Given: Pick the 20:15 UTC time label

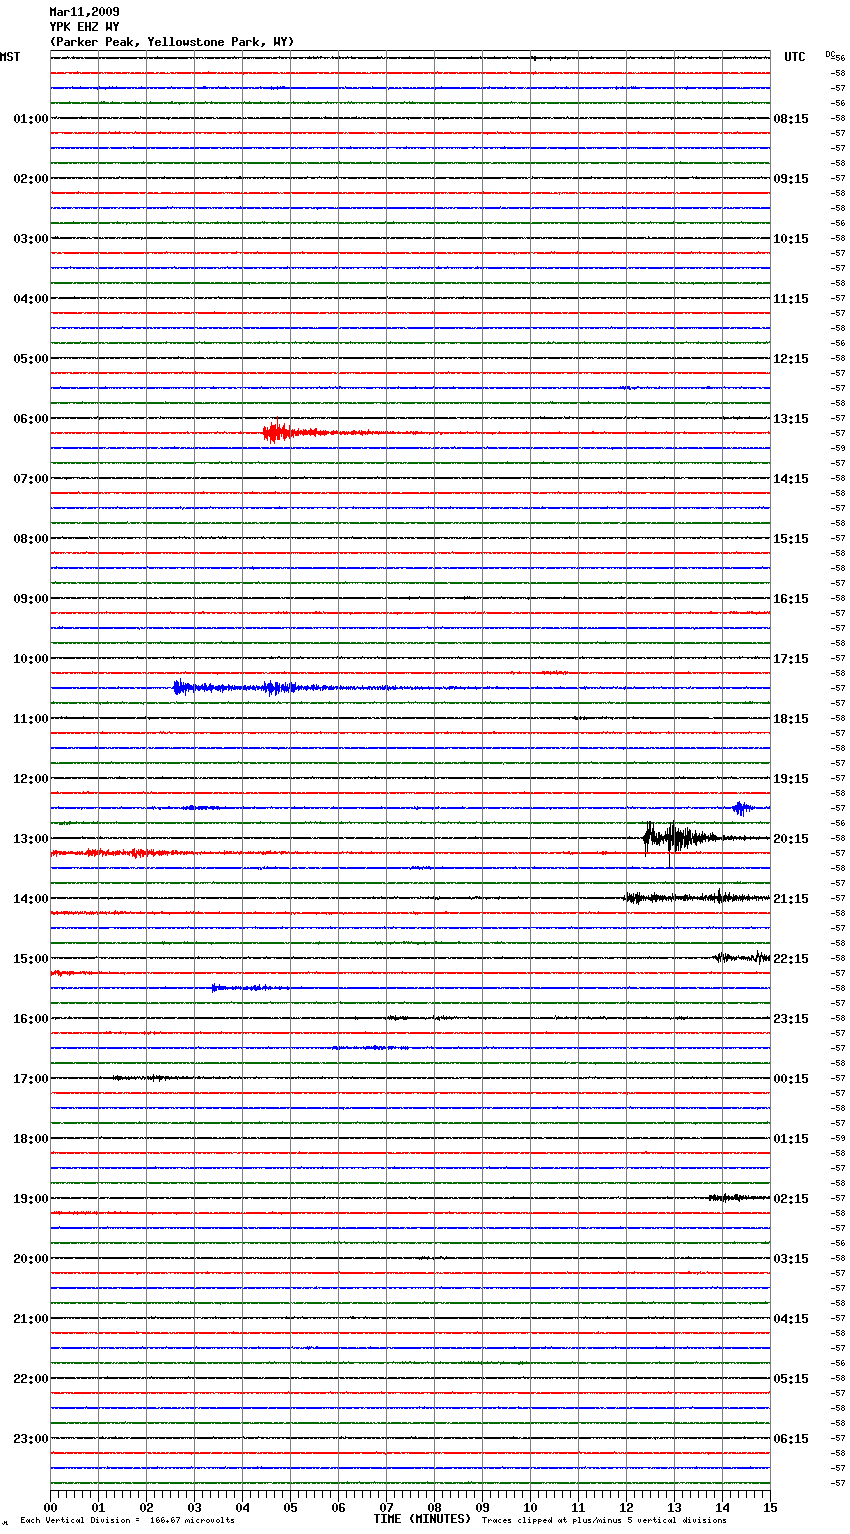Looking at the screenshot, I should coord(791,839).
